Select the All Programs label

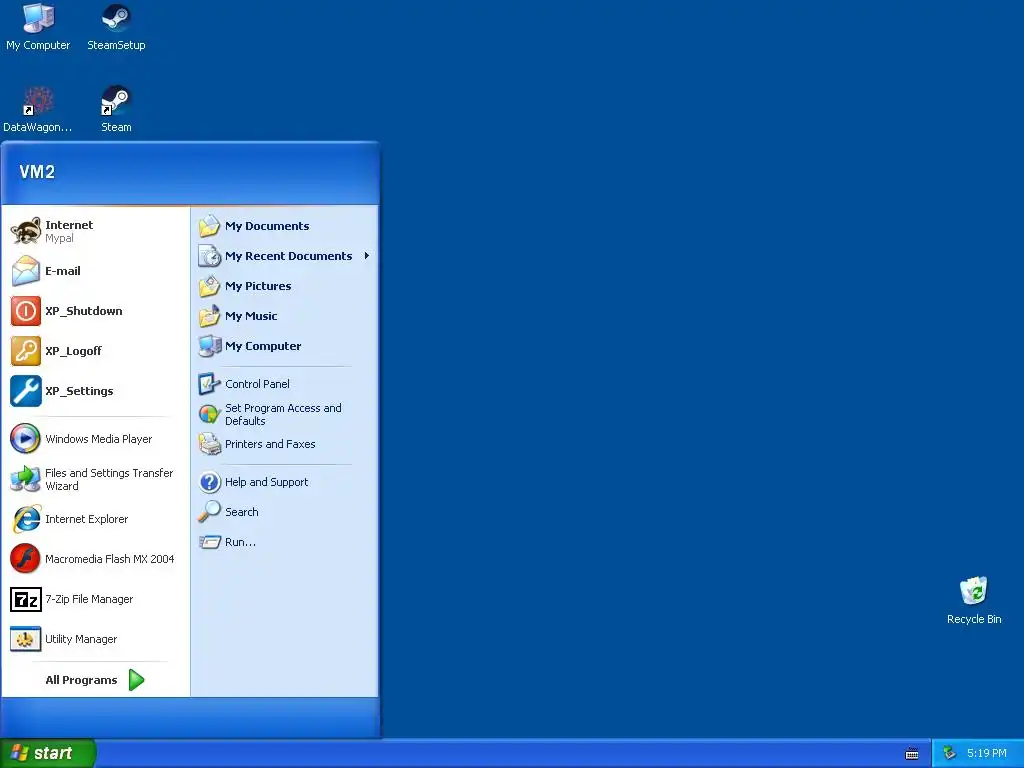[x=81, y=680]
